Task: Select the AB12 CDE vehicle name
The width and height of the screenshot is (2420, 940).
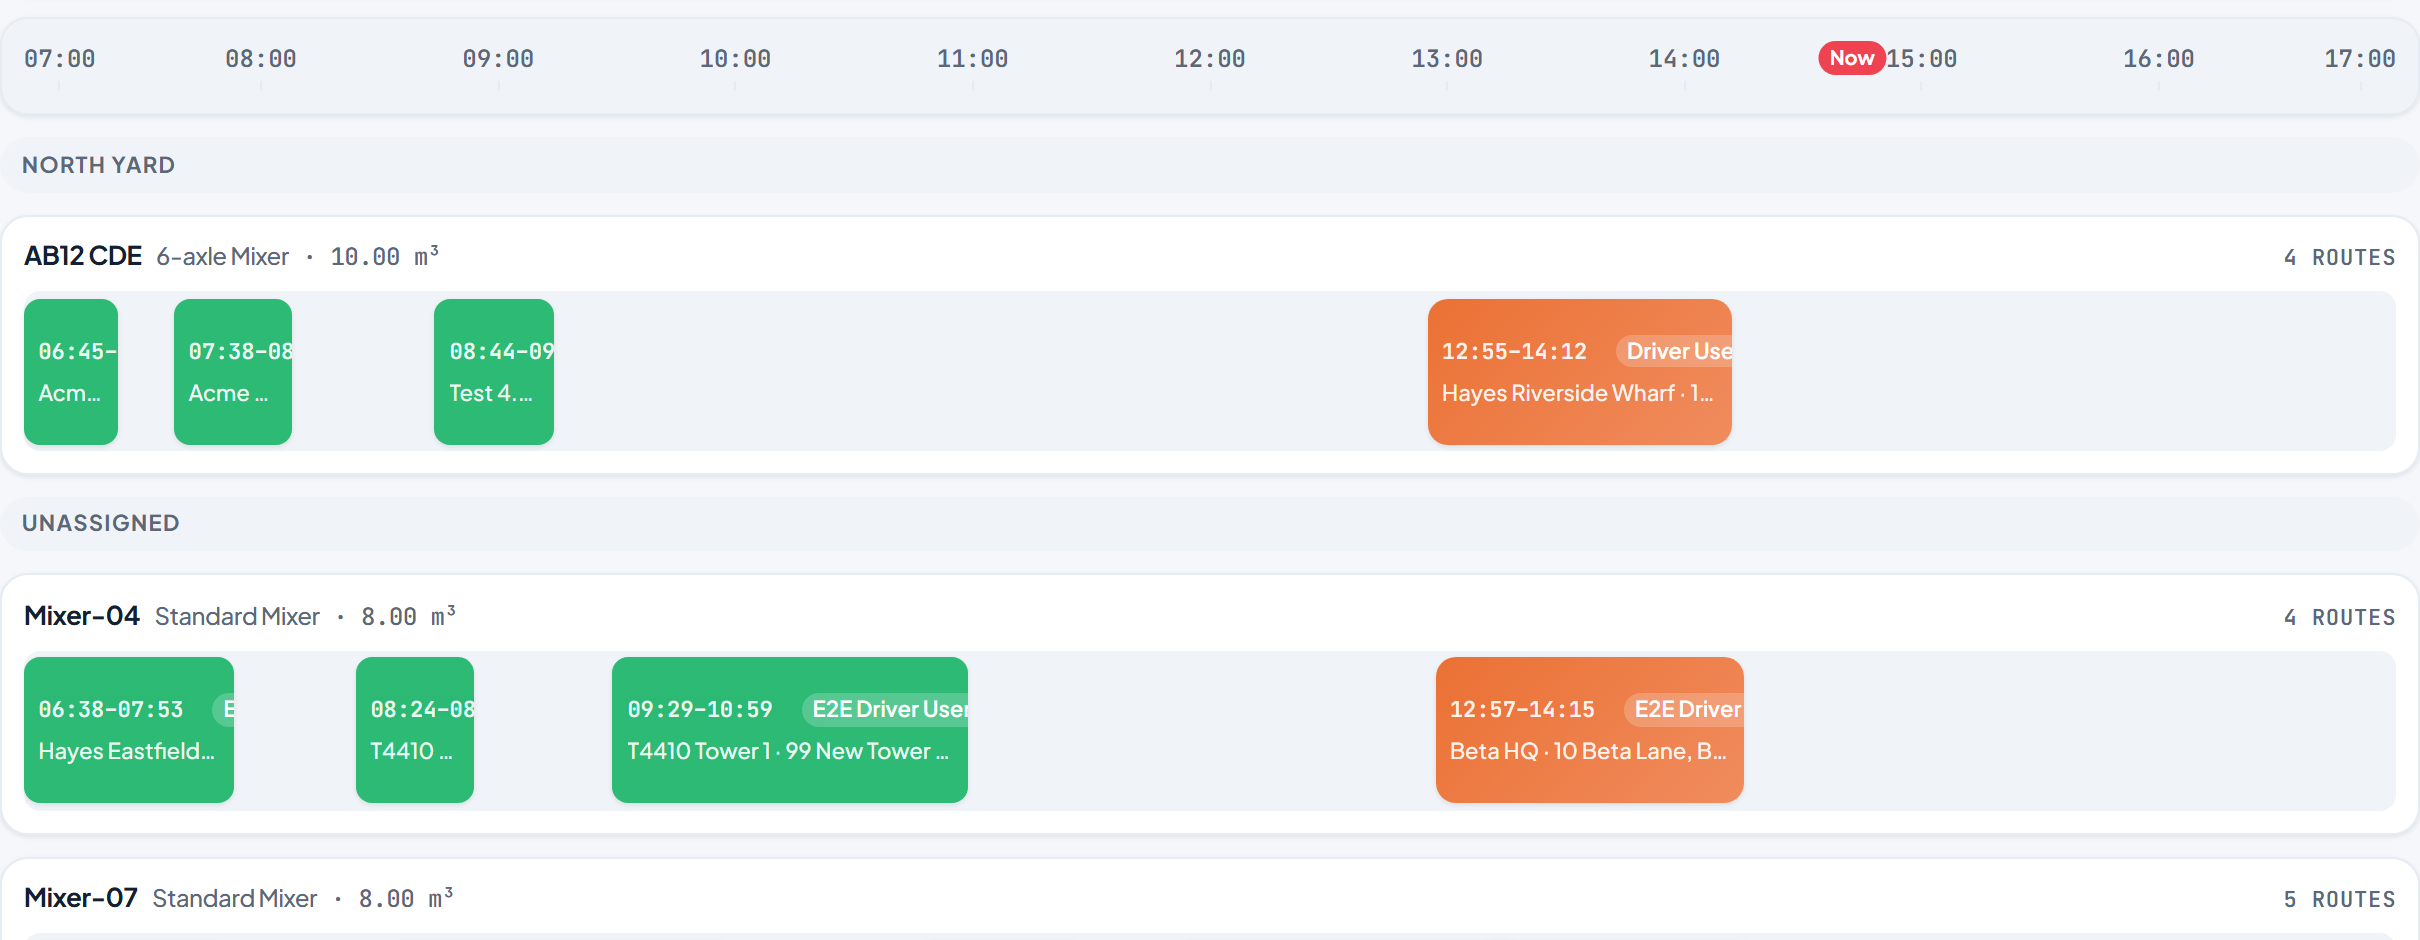Action: tap(83, 256)
